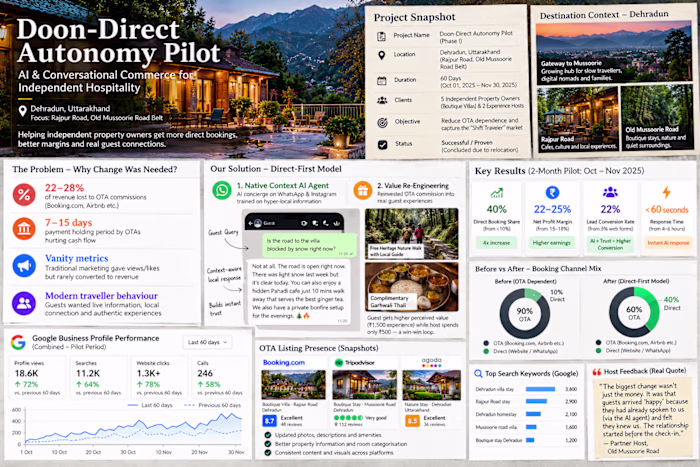Click the search magnifier icon by Top Search Keywords

478,374
